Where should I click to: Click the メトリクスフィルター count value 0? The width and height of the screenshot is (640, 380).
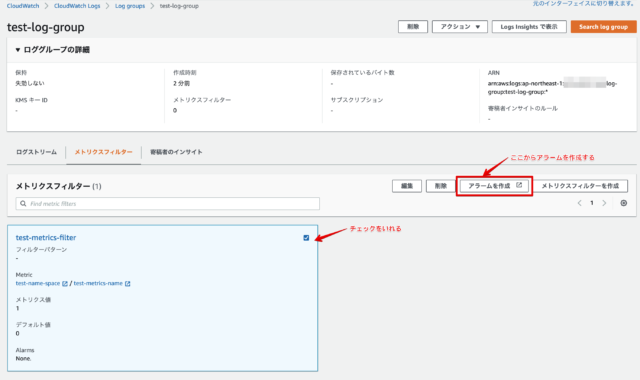click(175, 110)
